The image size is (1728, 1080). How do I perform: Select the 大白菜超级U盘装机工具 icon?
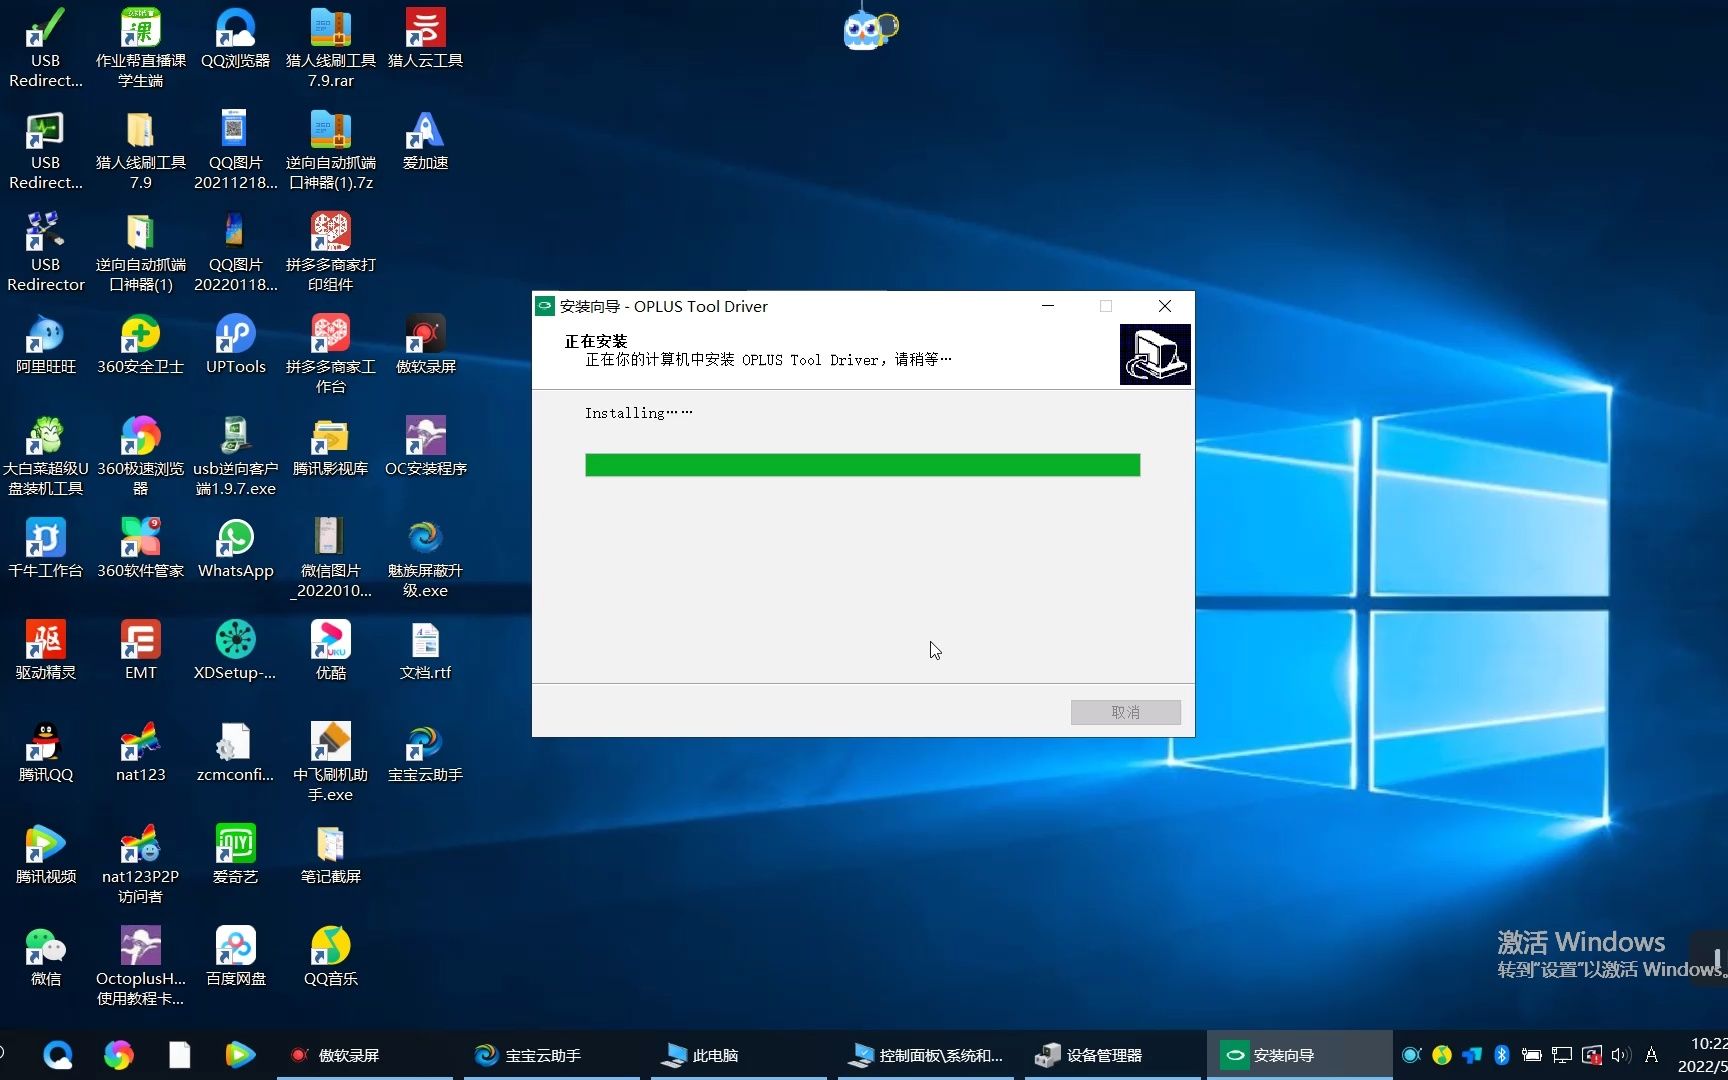[x=46, y=456]
